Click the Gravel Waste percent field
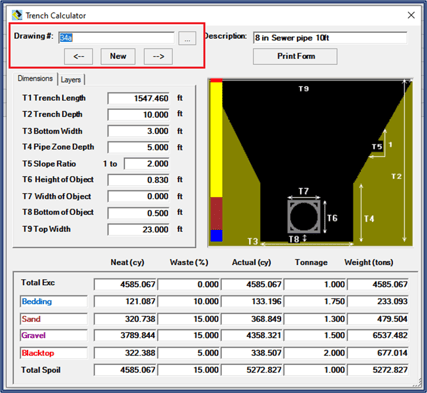Image resolution: width=427 pixels, height=393 pixels. [189, 335]
